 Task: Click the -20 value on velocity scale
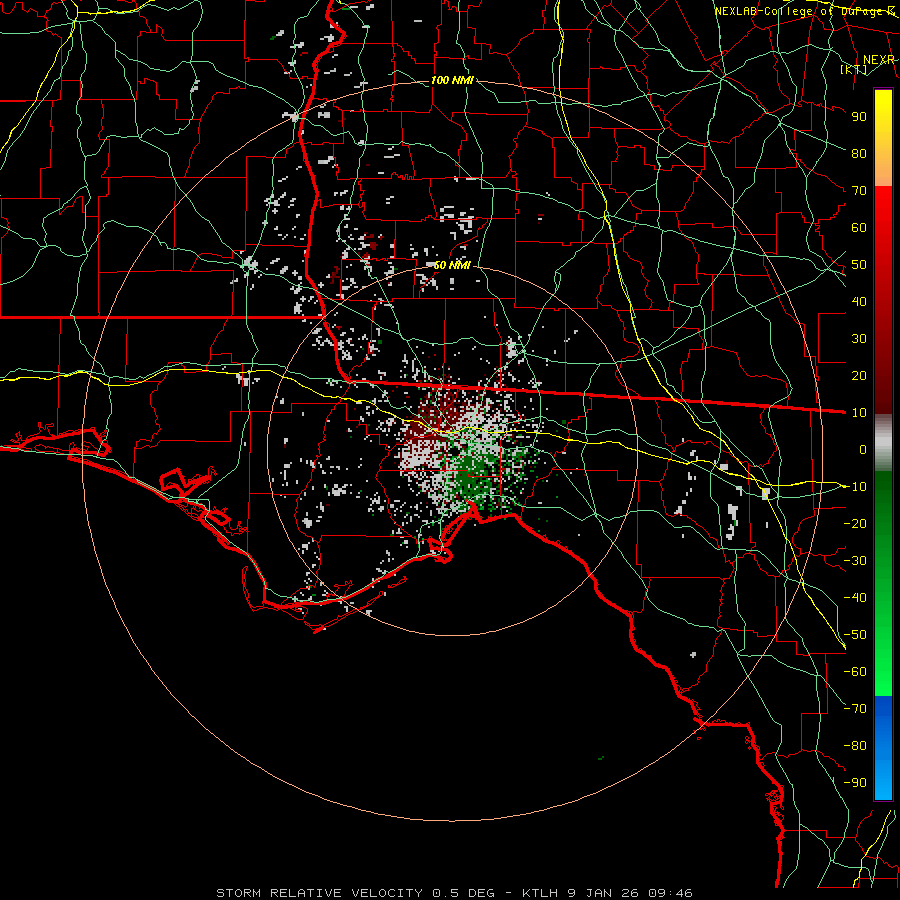click(855, 523)
